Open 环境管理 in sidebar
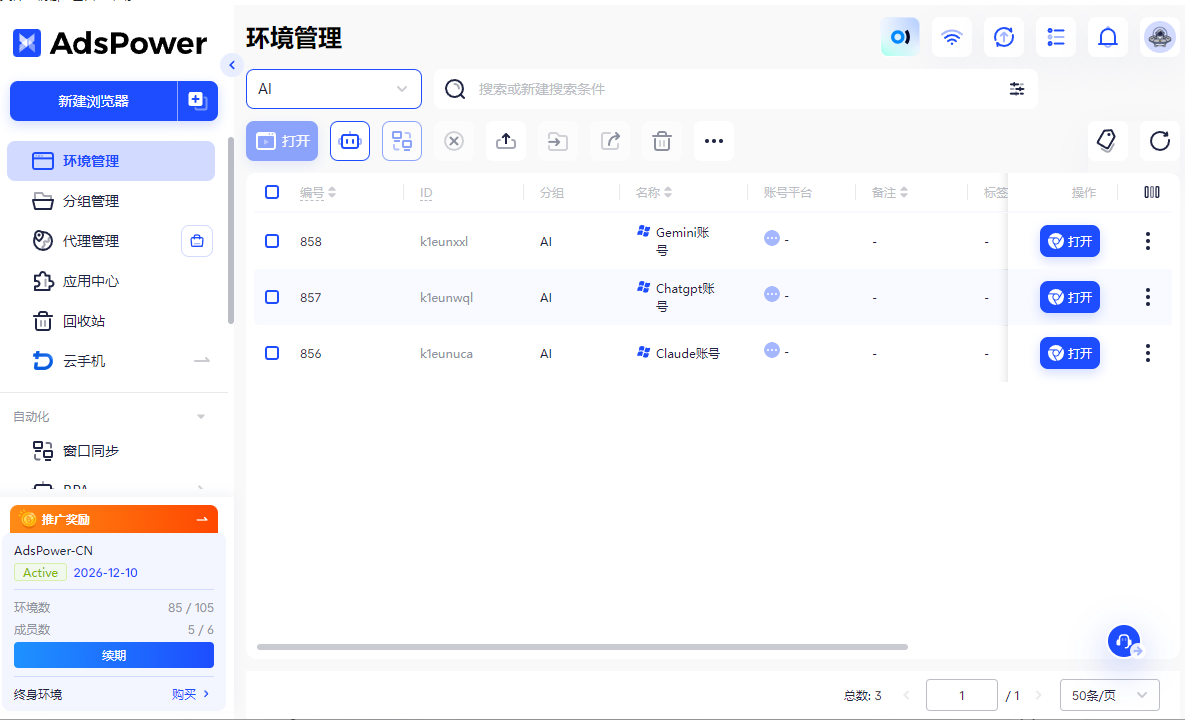The width and height of the screenshot is (1185, 720). (x=111, y=161)
